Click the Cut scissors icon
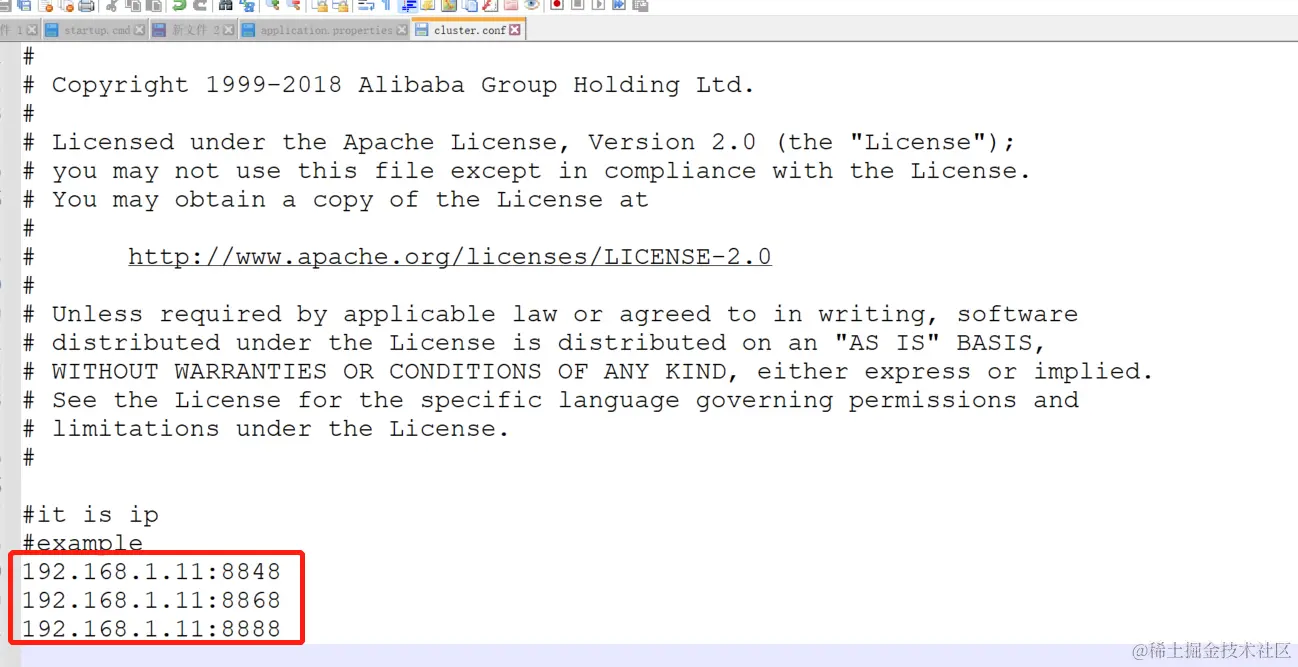The width and height of the screenshot is (1298, 667). (111, 5)
